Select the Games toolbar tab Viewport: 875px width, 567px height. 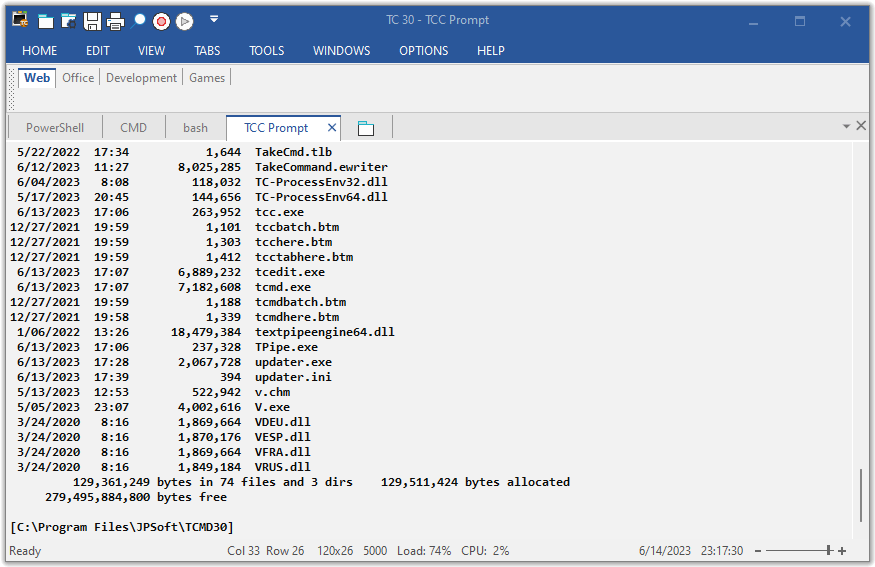click(x=207, y=78)
